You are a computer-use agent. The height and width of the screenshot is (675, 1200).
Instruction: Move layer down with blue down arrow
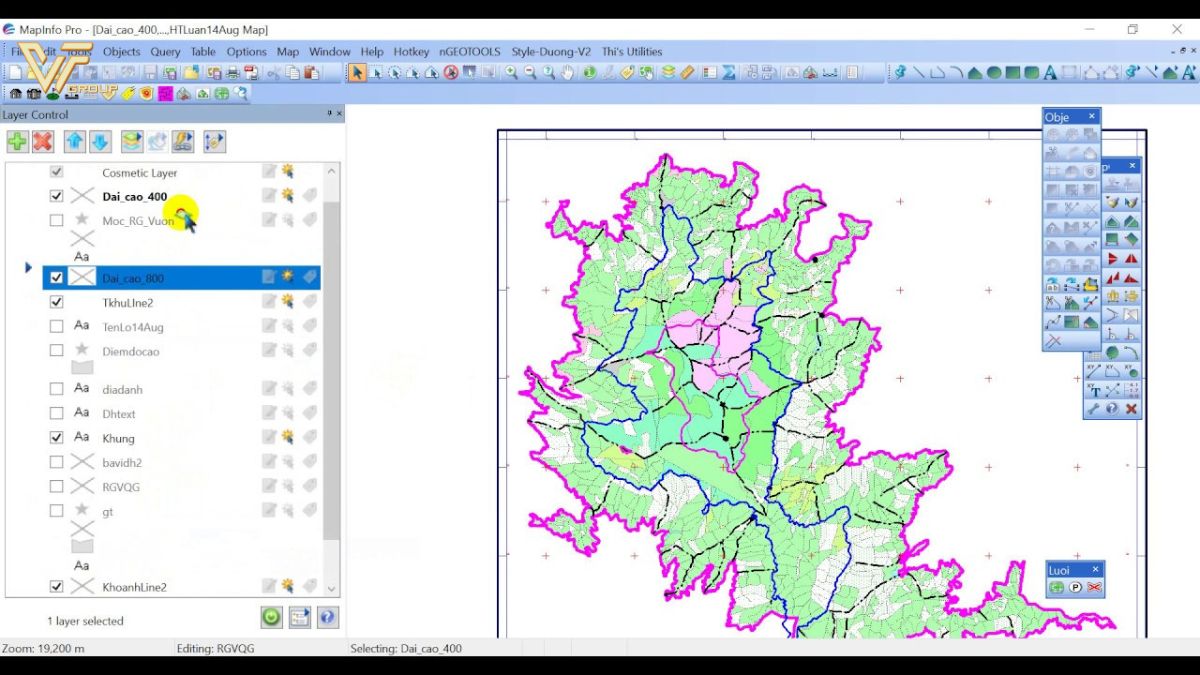point(99,142)
